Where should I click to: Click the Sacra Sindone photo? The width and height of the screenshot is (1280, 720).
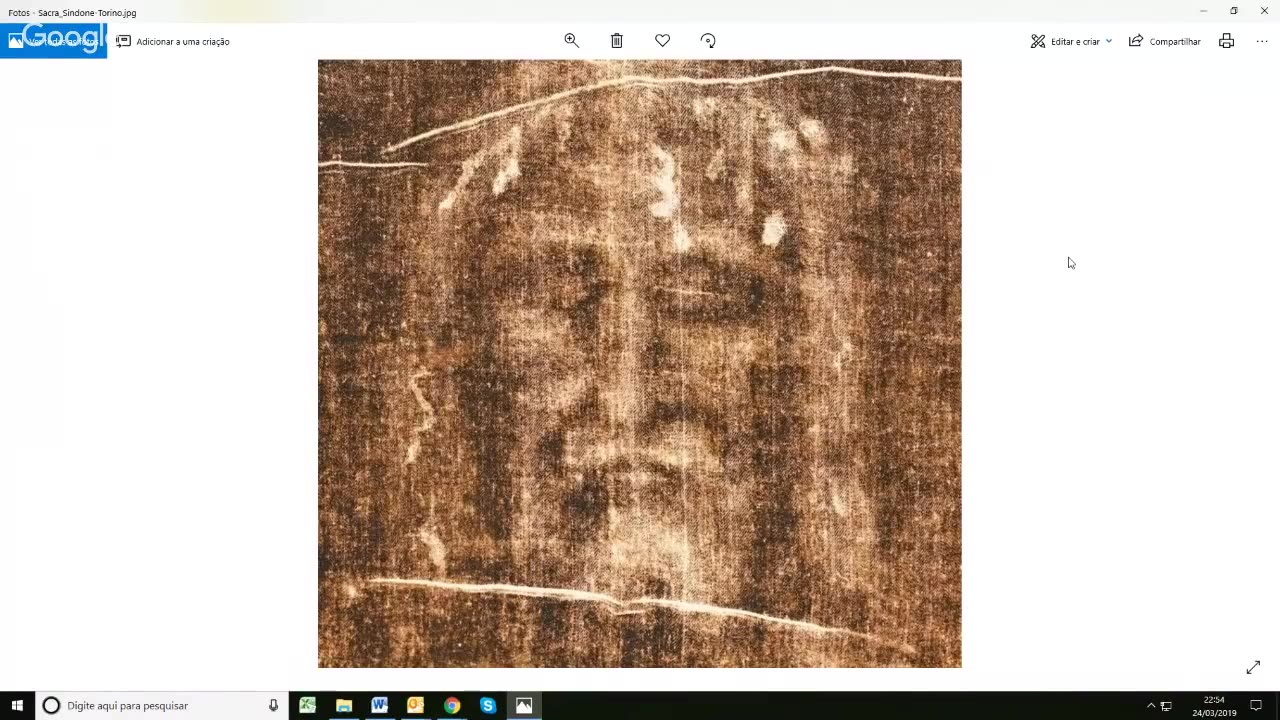pos(640,363)
